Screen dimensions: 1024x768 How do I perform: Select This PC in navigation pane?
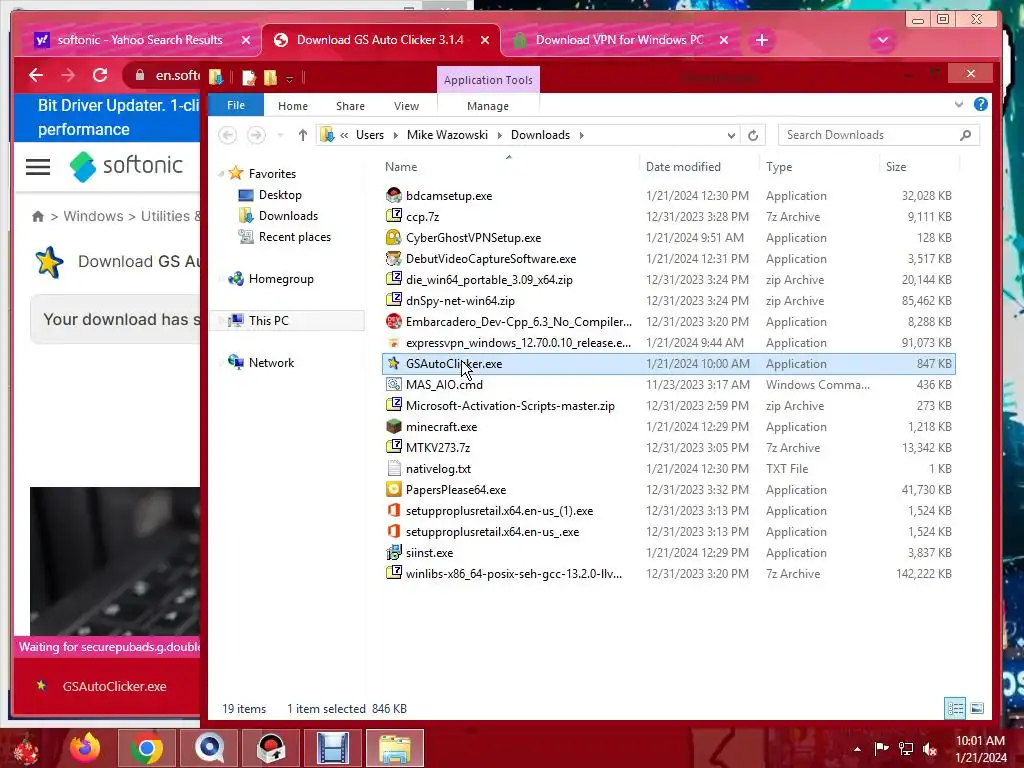pos(268,321)
